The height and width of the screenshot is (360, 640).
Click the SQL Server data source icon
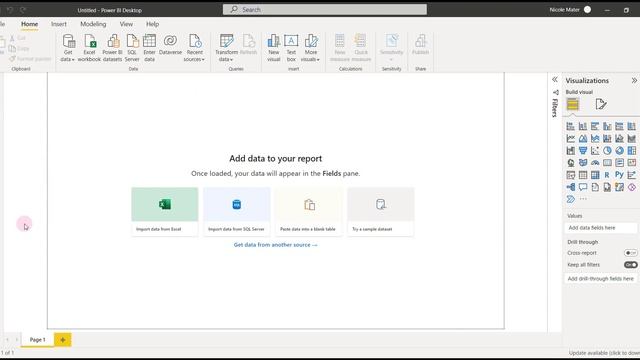point(132,48)
